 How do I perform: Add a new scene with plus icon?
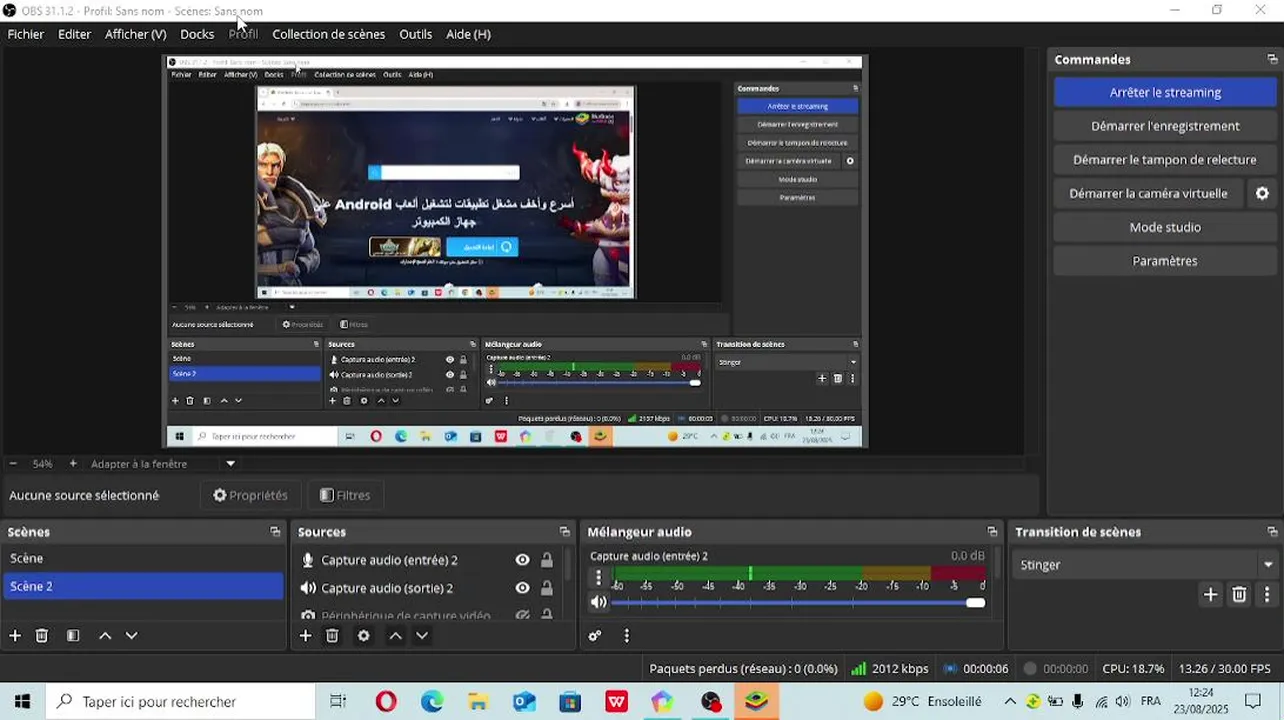click(x=15, y=635)
